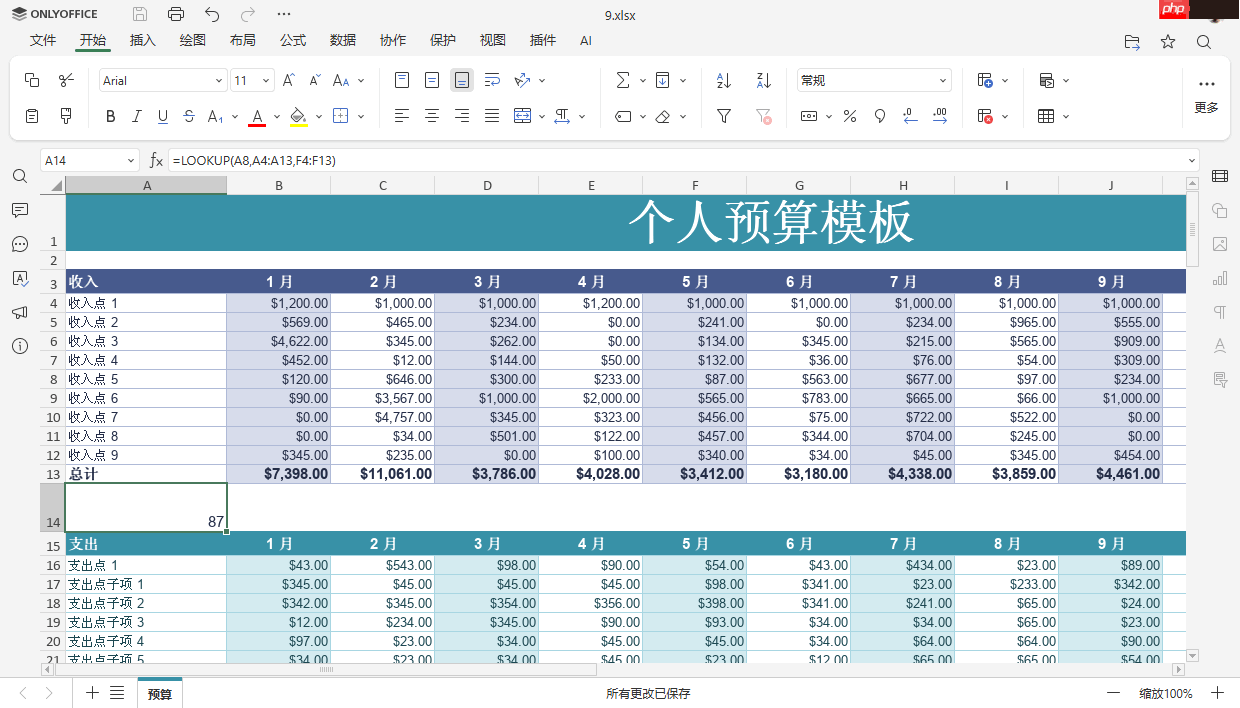1240x708 pixels.
Task: Click the red font color swatch
Action: [x=257, y=117]
